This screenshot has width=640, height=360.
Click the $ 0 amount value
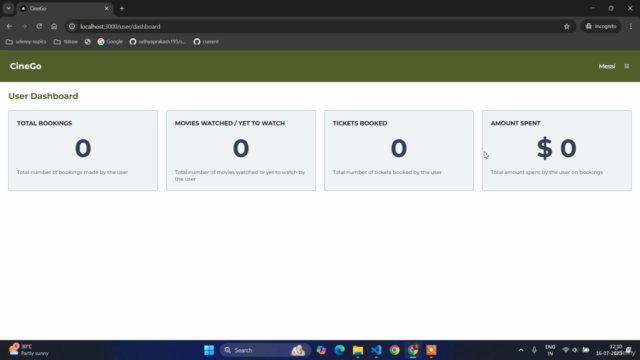click(x=556, y=148)
